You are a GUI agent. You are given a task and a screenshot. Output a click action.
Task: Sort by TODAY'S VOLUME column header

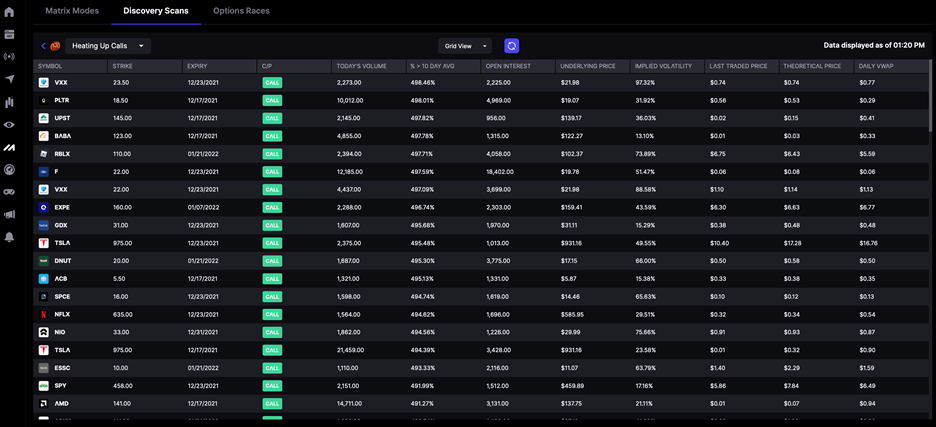[362, 66]
